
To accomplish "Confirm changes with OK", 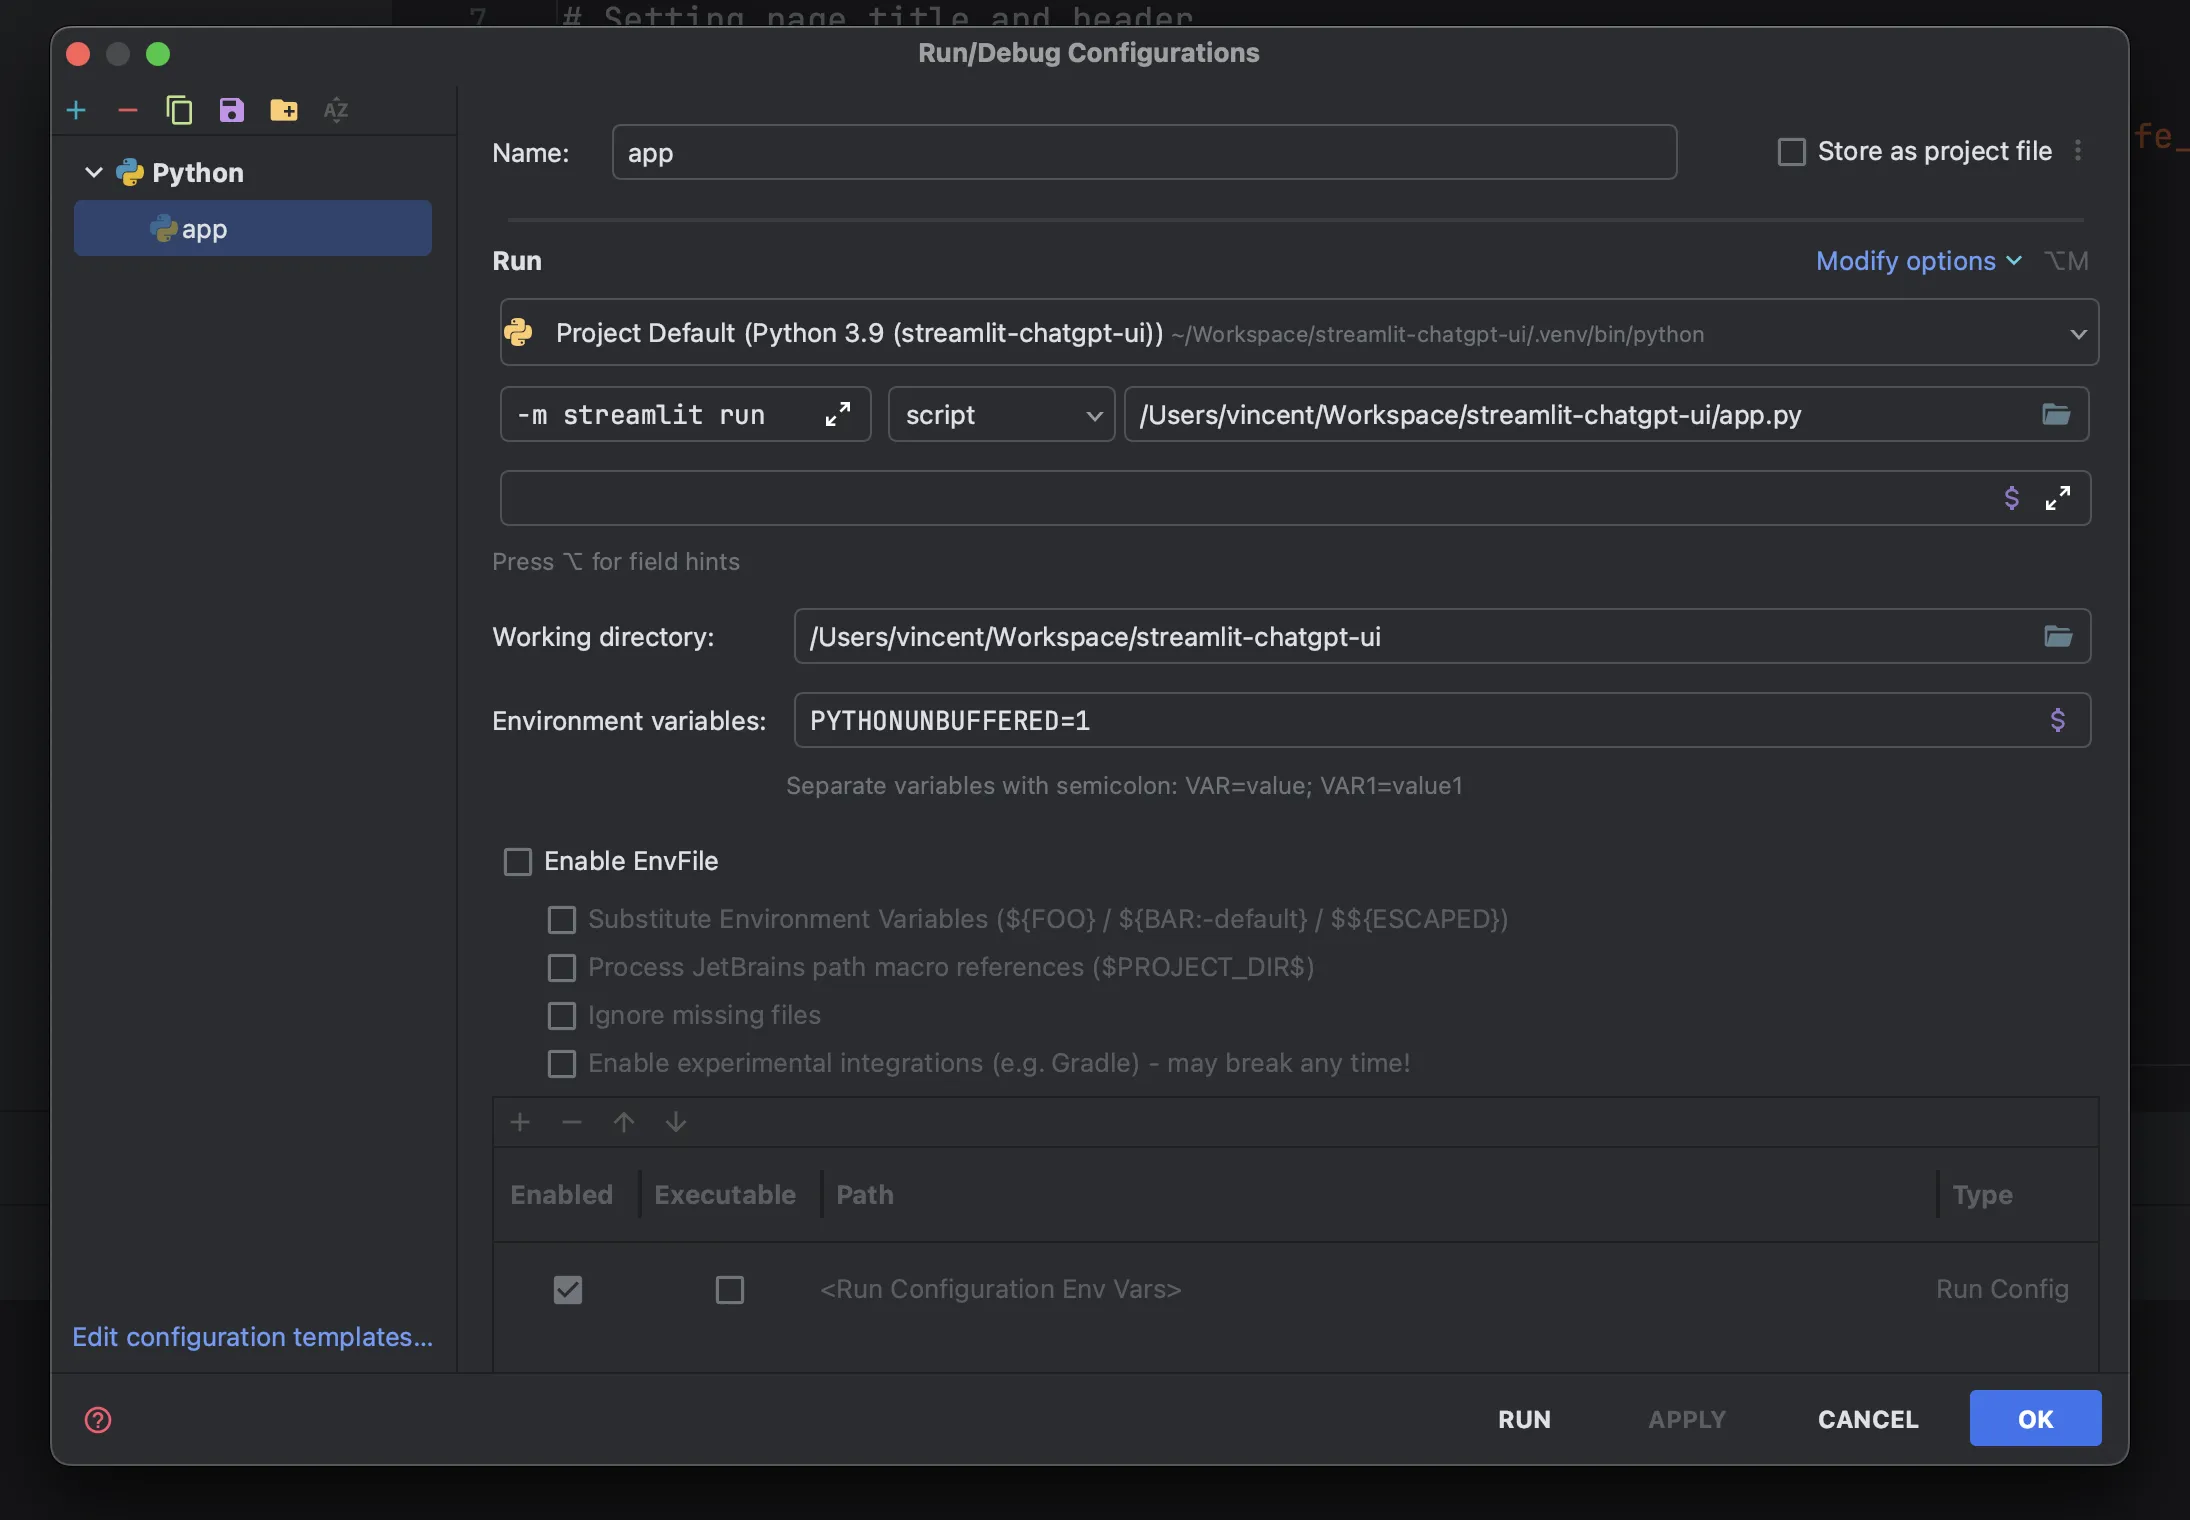I will 2033,1418.
